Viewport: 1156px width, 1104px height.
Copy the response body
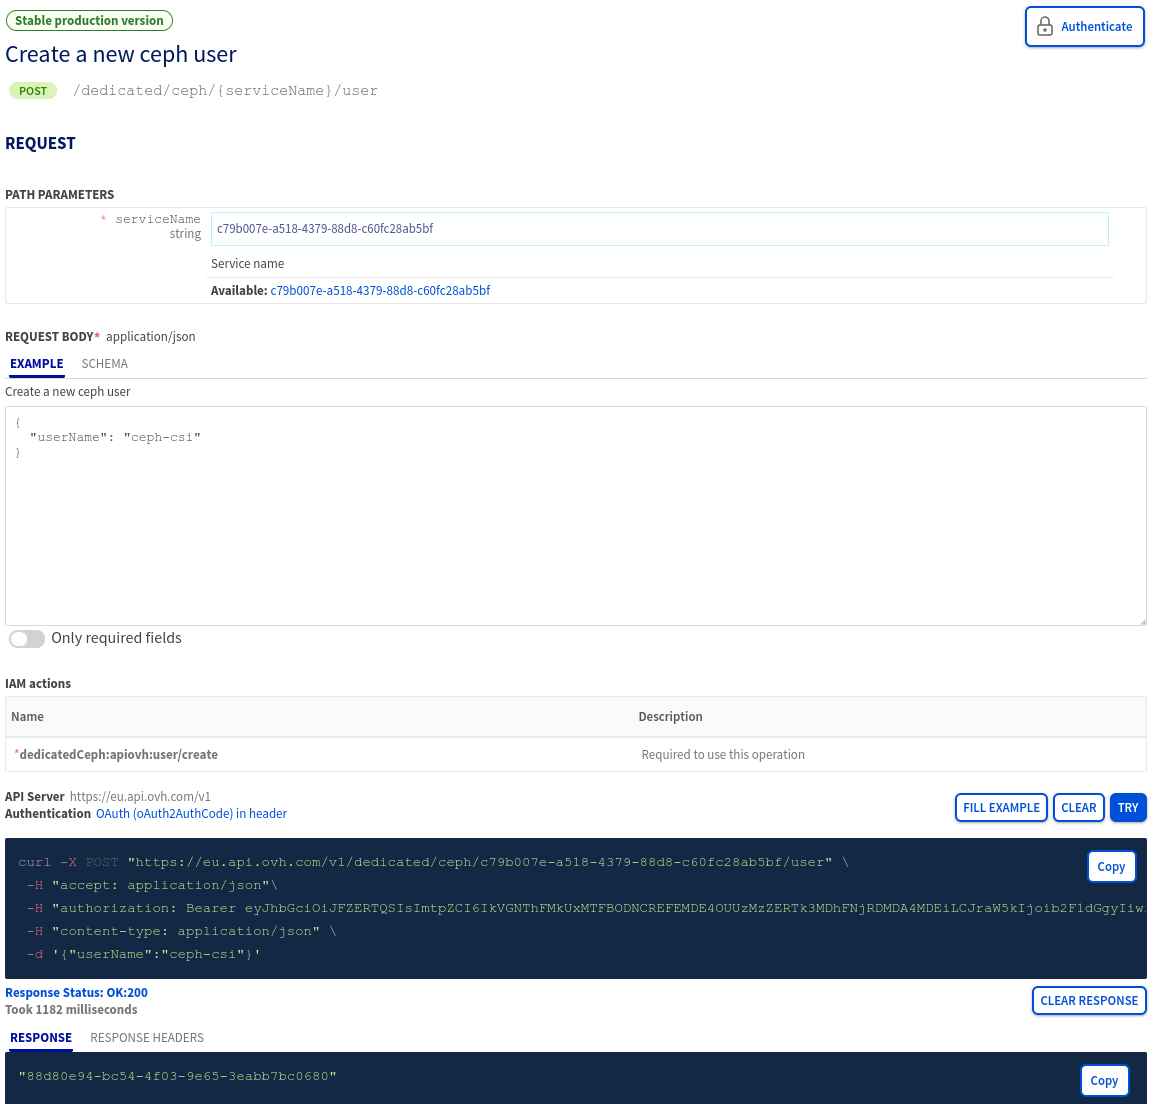click(1104, 1080)
